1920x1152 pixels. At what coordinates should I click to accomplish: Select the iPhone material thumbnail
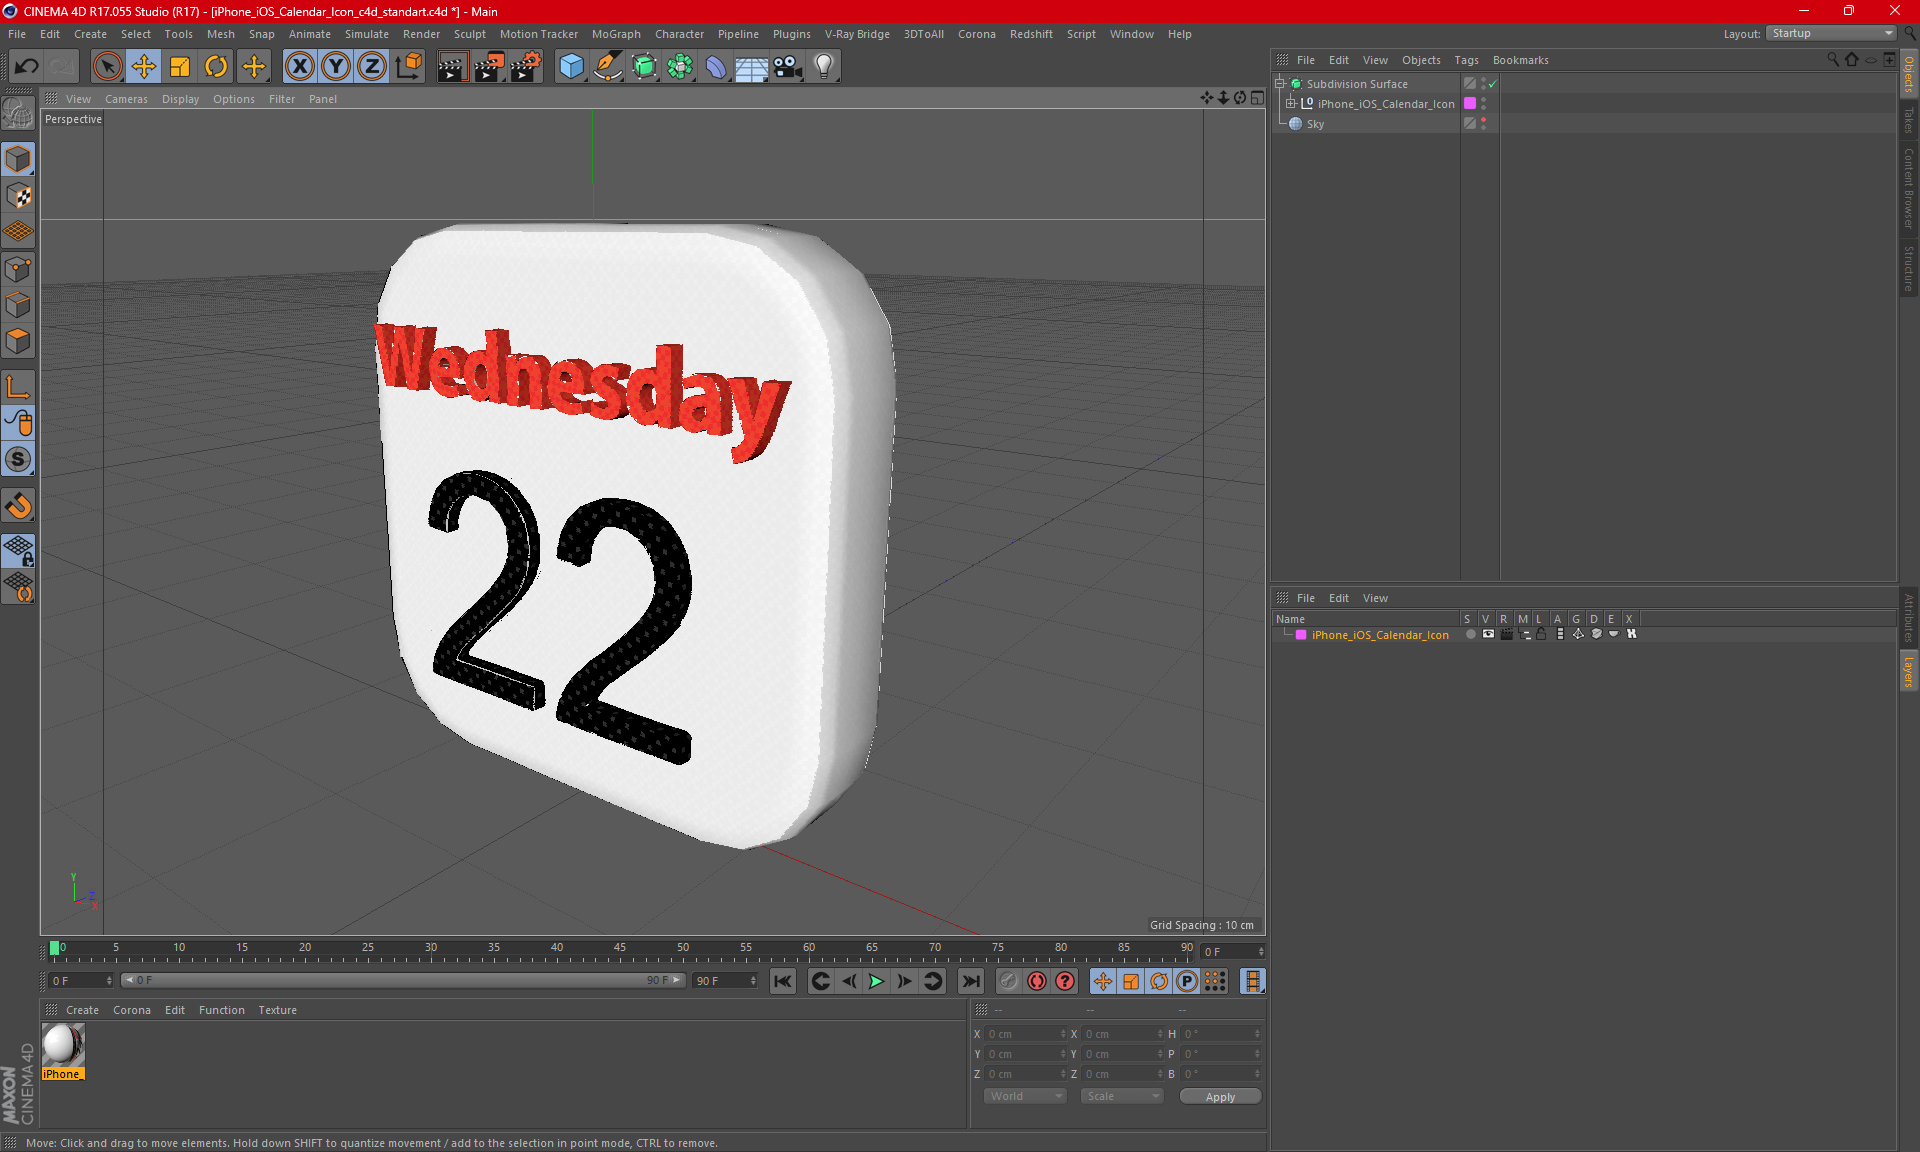pyautogui.click(x=63, y=1046)
